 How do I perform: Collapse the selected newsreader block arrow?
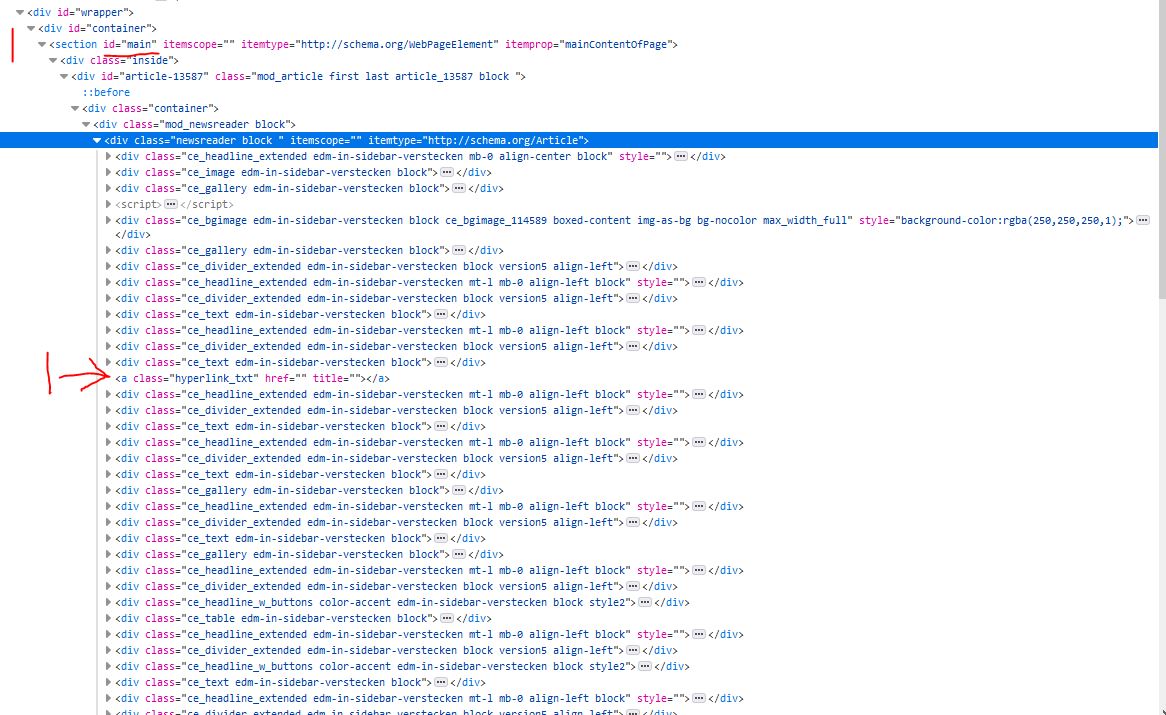tap(97, 140)
